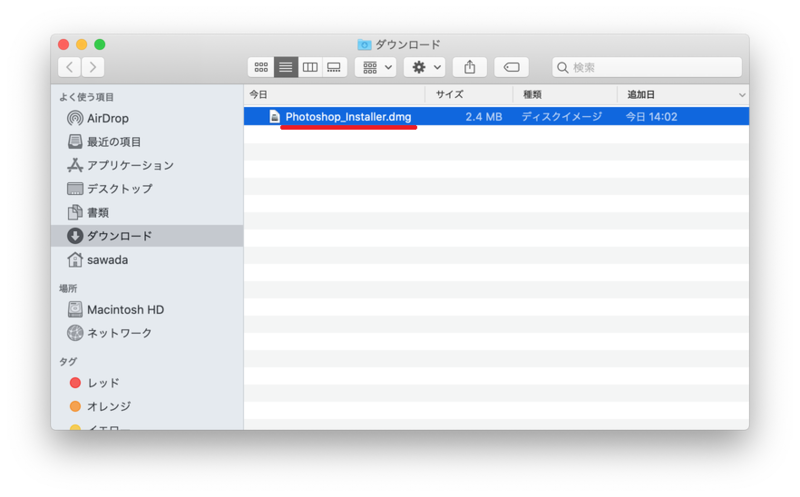The width and height of the screenshot is (800, 497).
Task: Click the 今日 14:02 date cell
Action: click(652, 117)
